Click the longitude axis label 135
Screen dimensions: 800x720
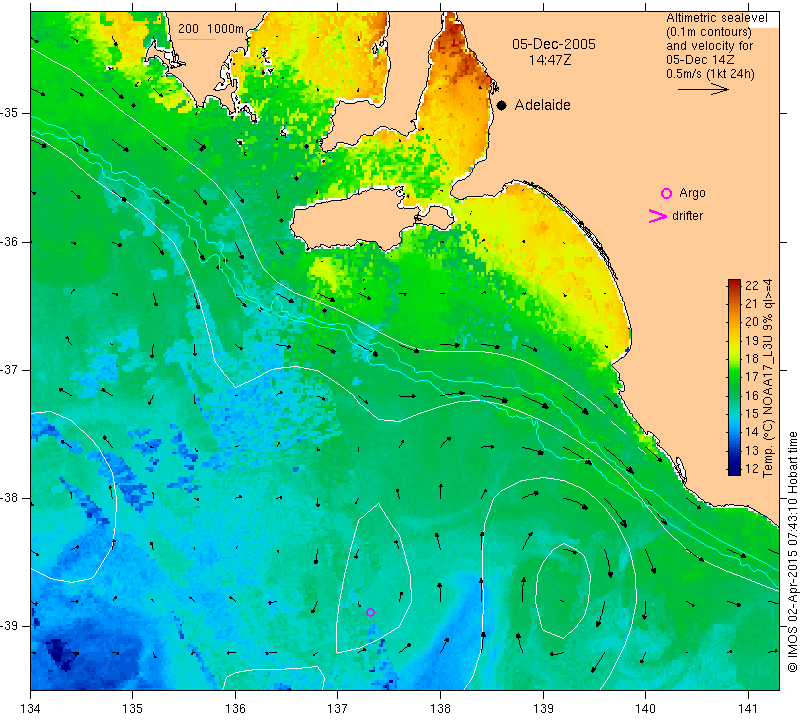(x=133, y=708)
